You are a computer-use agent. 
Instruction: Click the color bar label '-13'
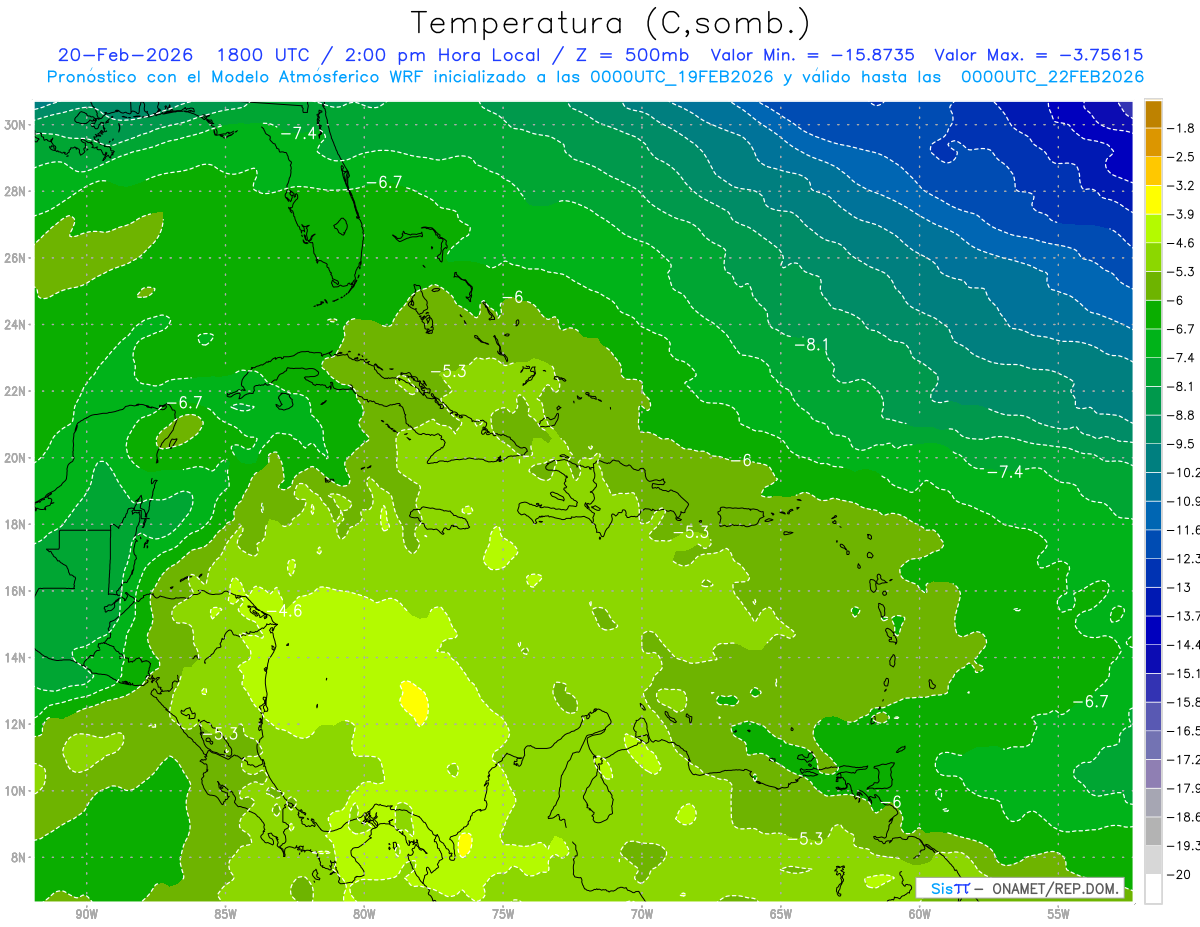pyautogui.click(x=1180, y=587)
